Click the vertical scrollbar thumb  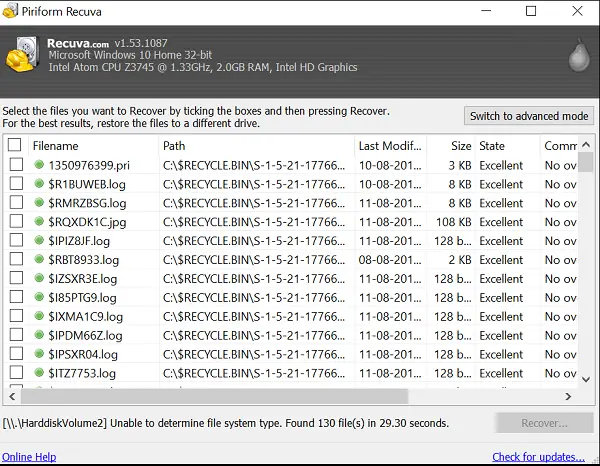coord(586,162)
